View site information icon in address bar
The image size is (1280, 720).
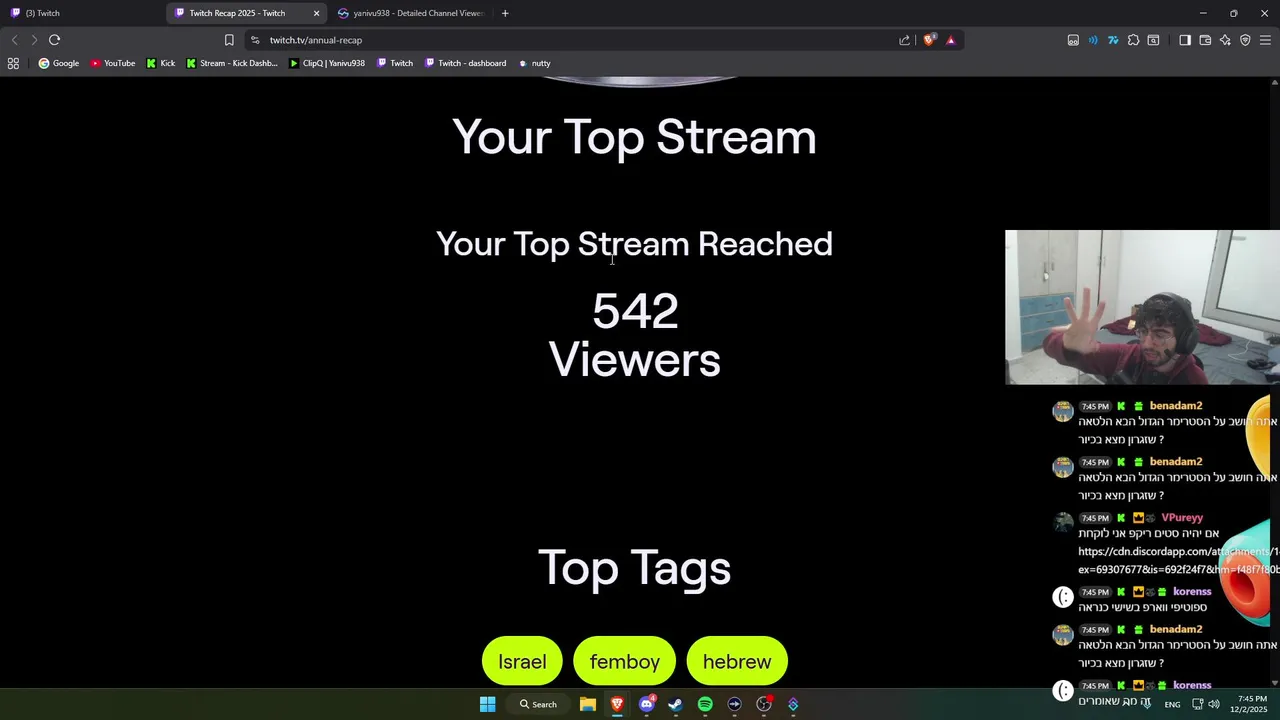point(255,40)
